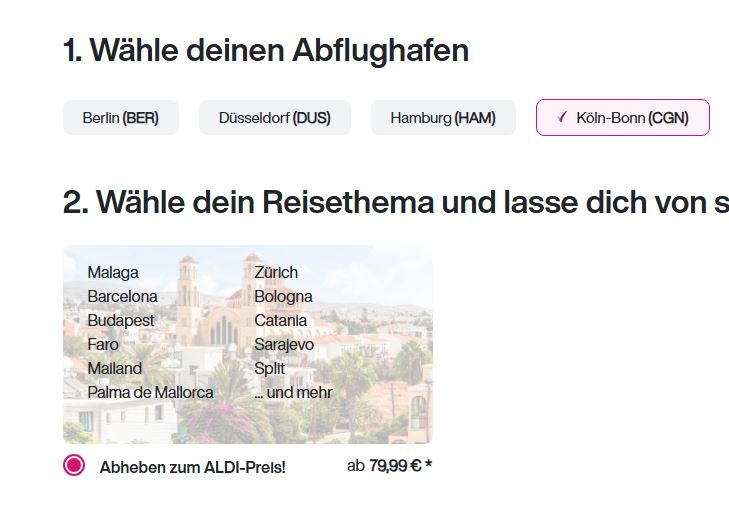Image resolution: width=729 pixels, height=527 pixels.
Task: Click Palma de Mallorca destination
Action: point(150,393)
